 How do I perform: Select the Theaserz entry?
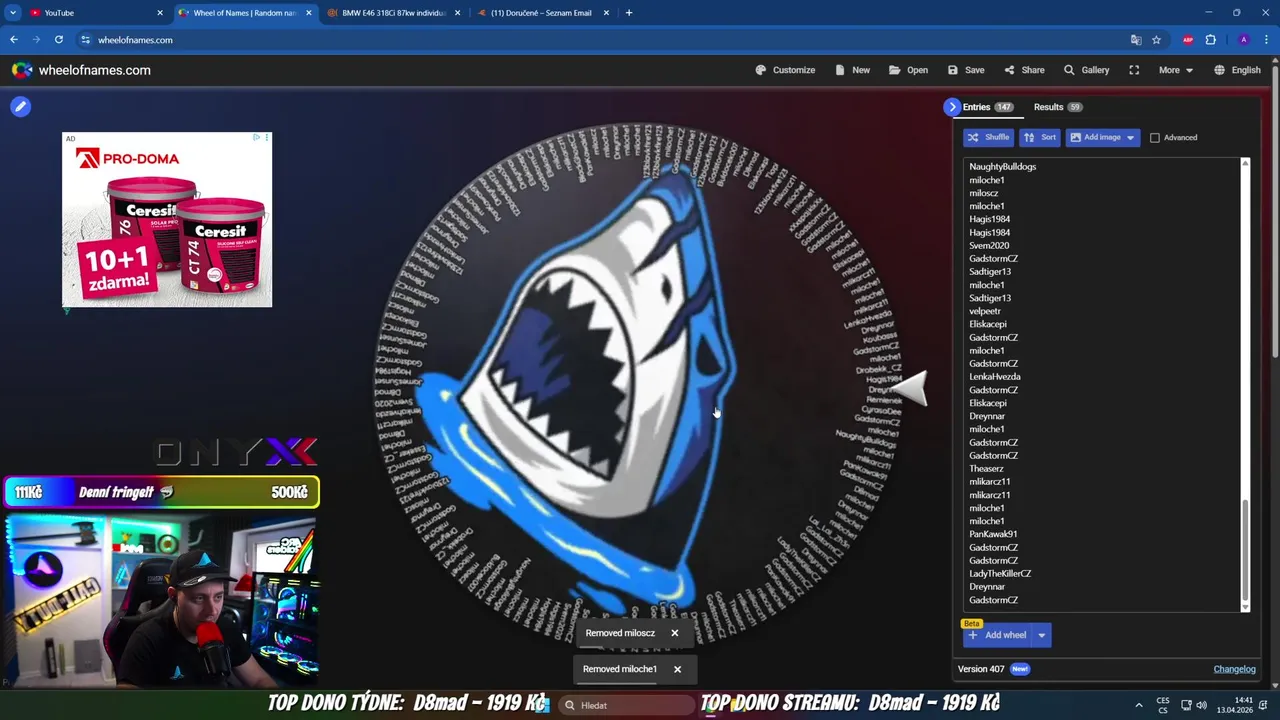pos(986,469)
